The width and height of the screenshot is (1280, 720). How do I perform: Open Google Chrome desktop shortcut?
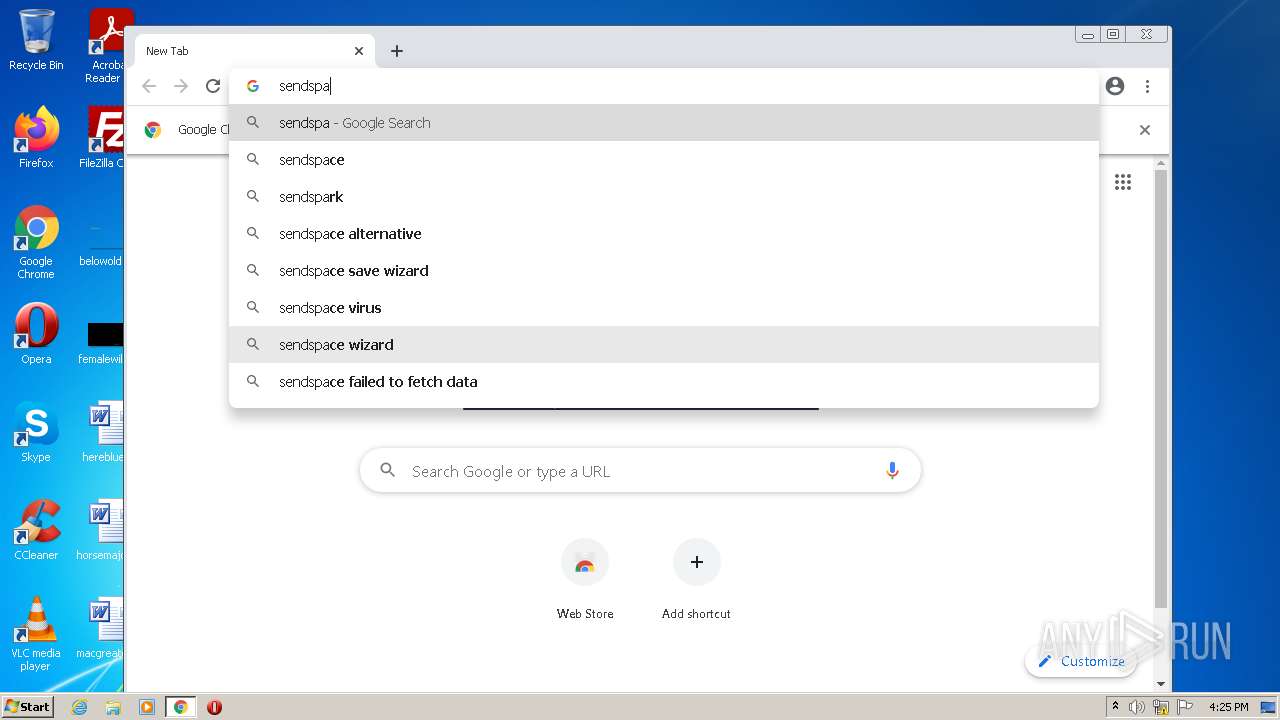click(x=36, y=242)
